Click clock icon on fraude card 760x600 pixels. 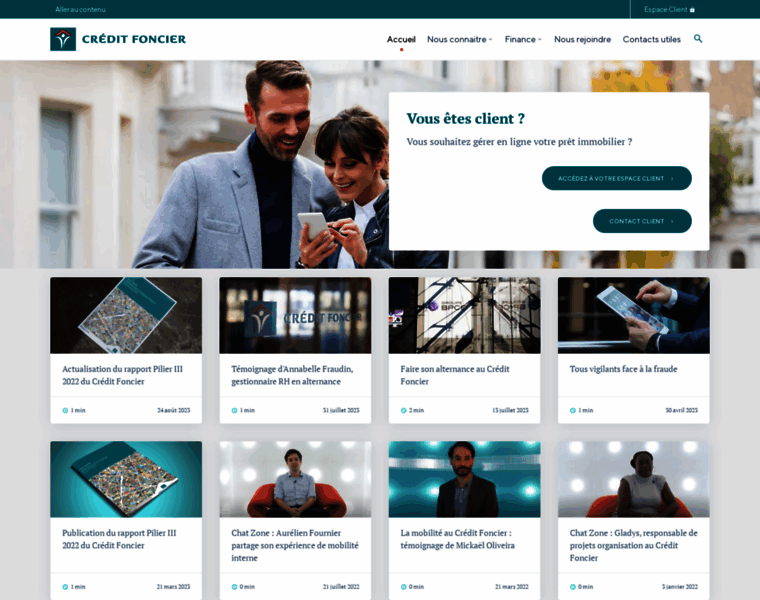pos(572,411)
